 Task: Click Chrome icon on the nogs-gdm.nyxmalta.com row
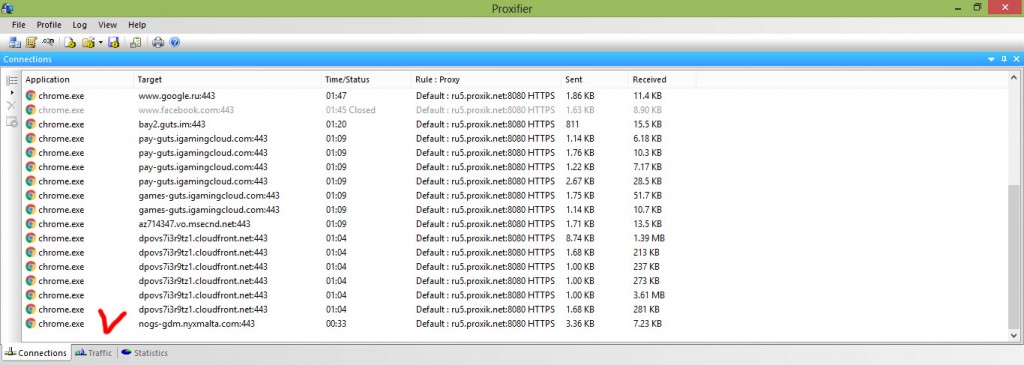click(x=30, y=324)
